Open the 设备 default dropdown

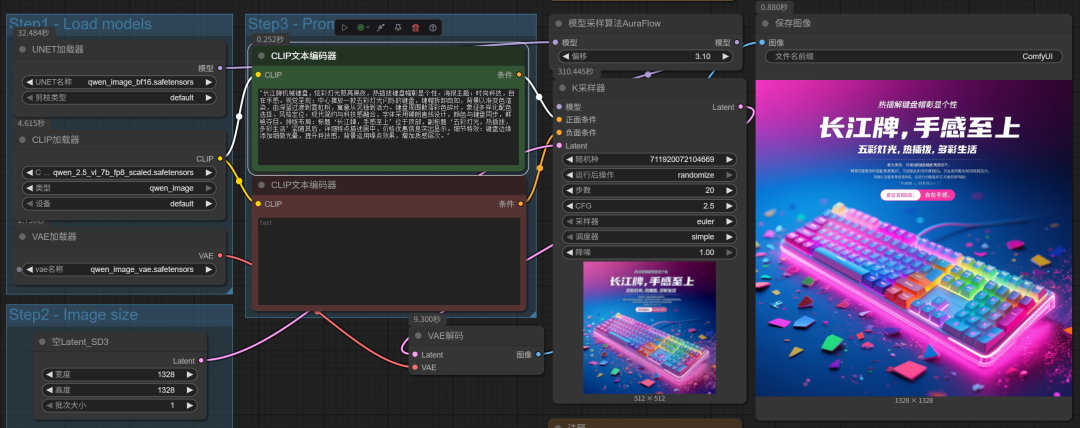[118, 204]
